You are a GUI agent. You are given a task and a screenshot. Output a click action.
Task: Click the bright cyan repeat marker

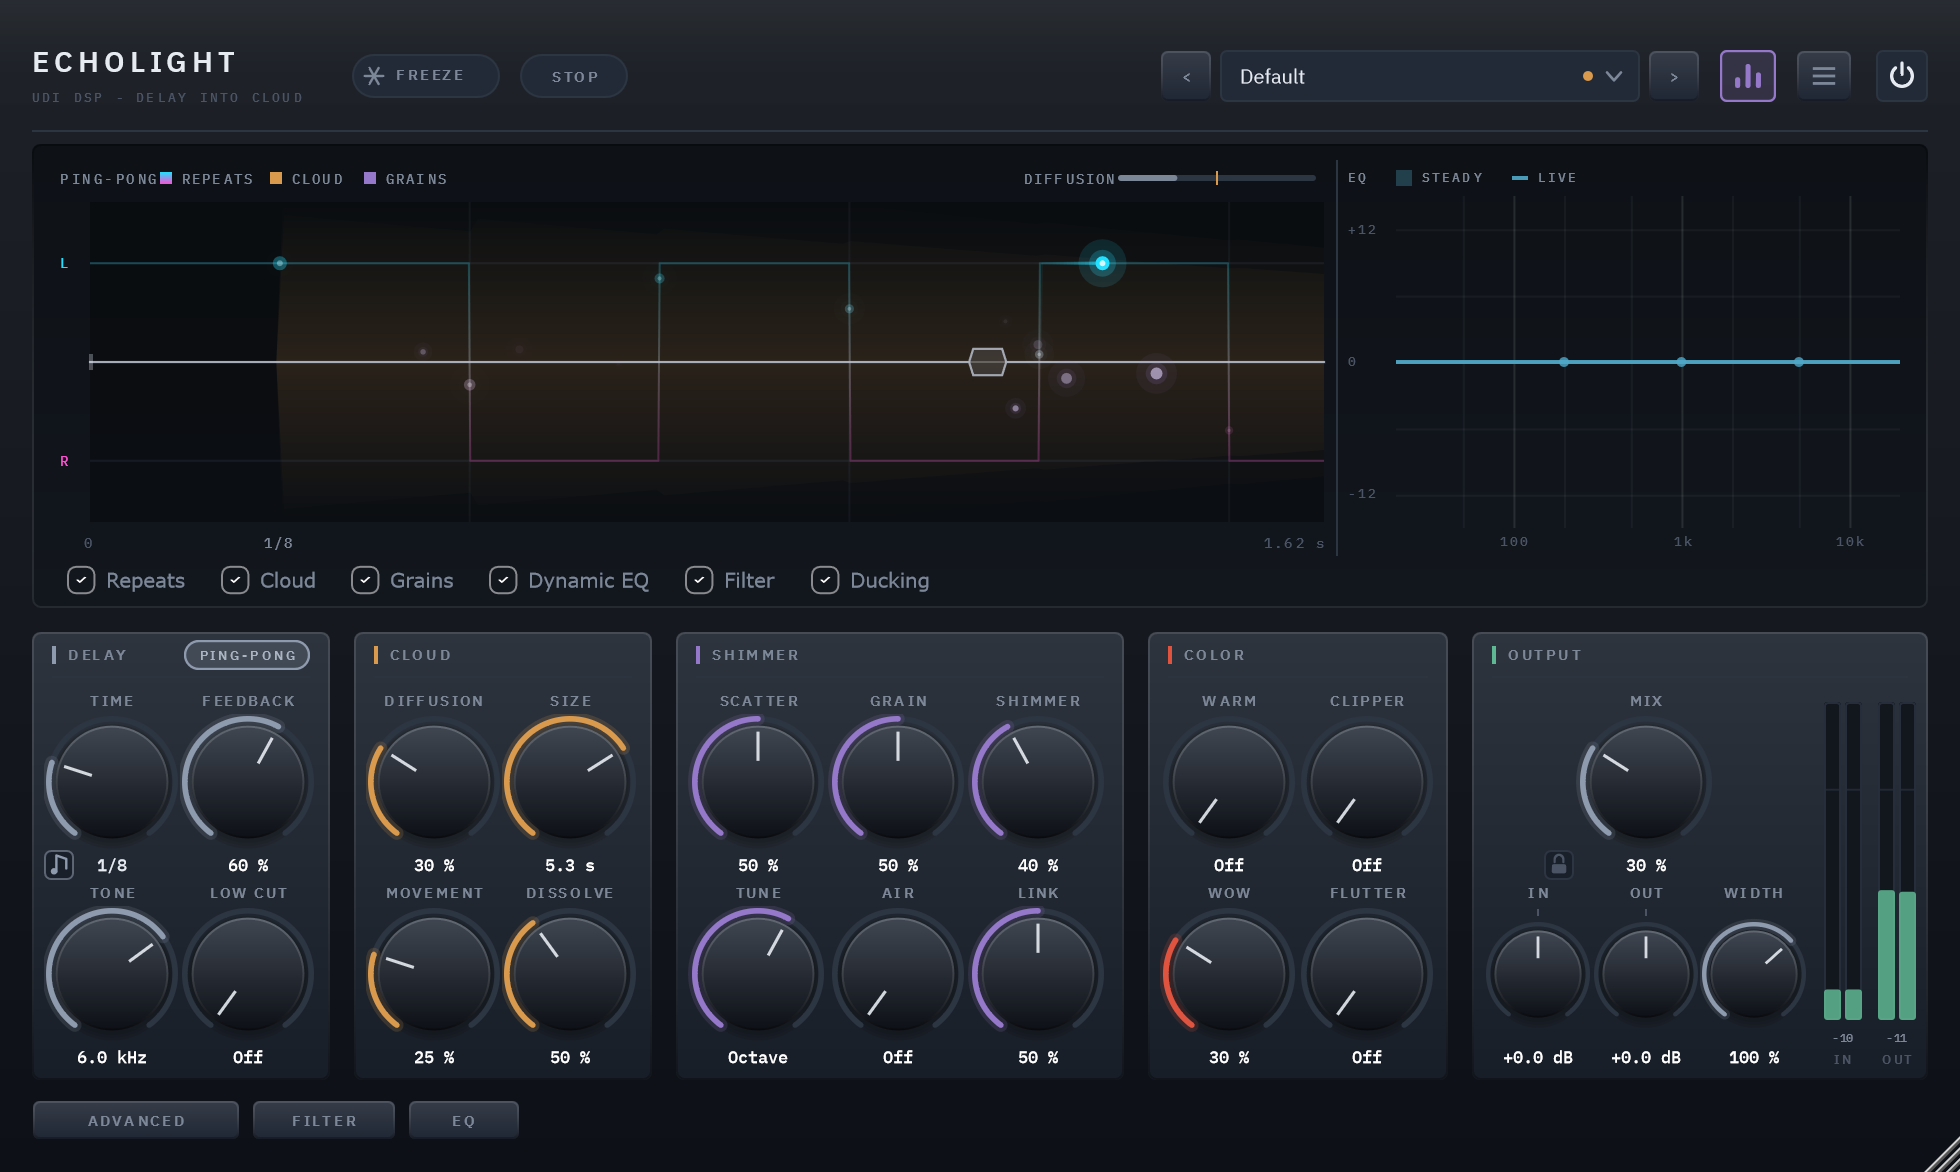(1102, 263)
